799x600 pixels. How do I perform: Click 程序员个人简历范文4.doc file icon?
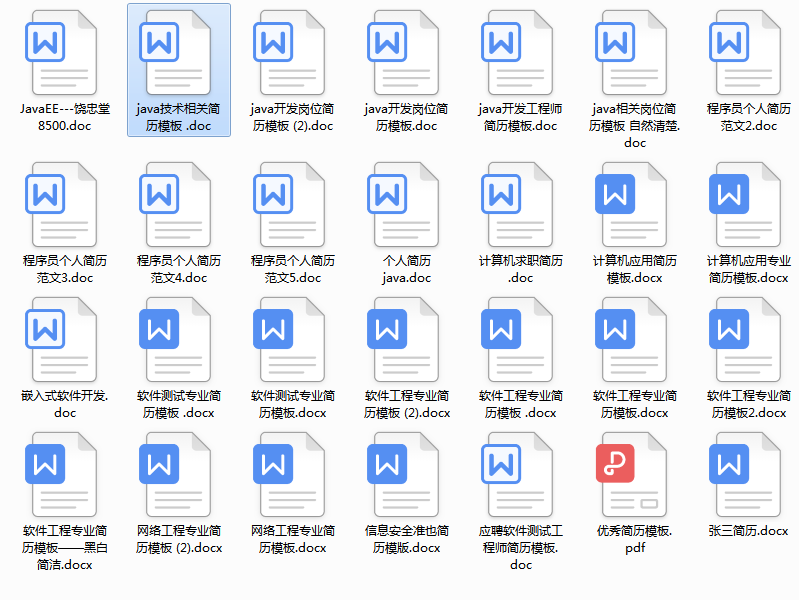175,204
